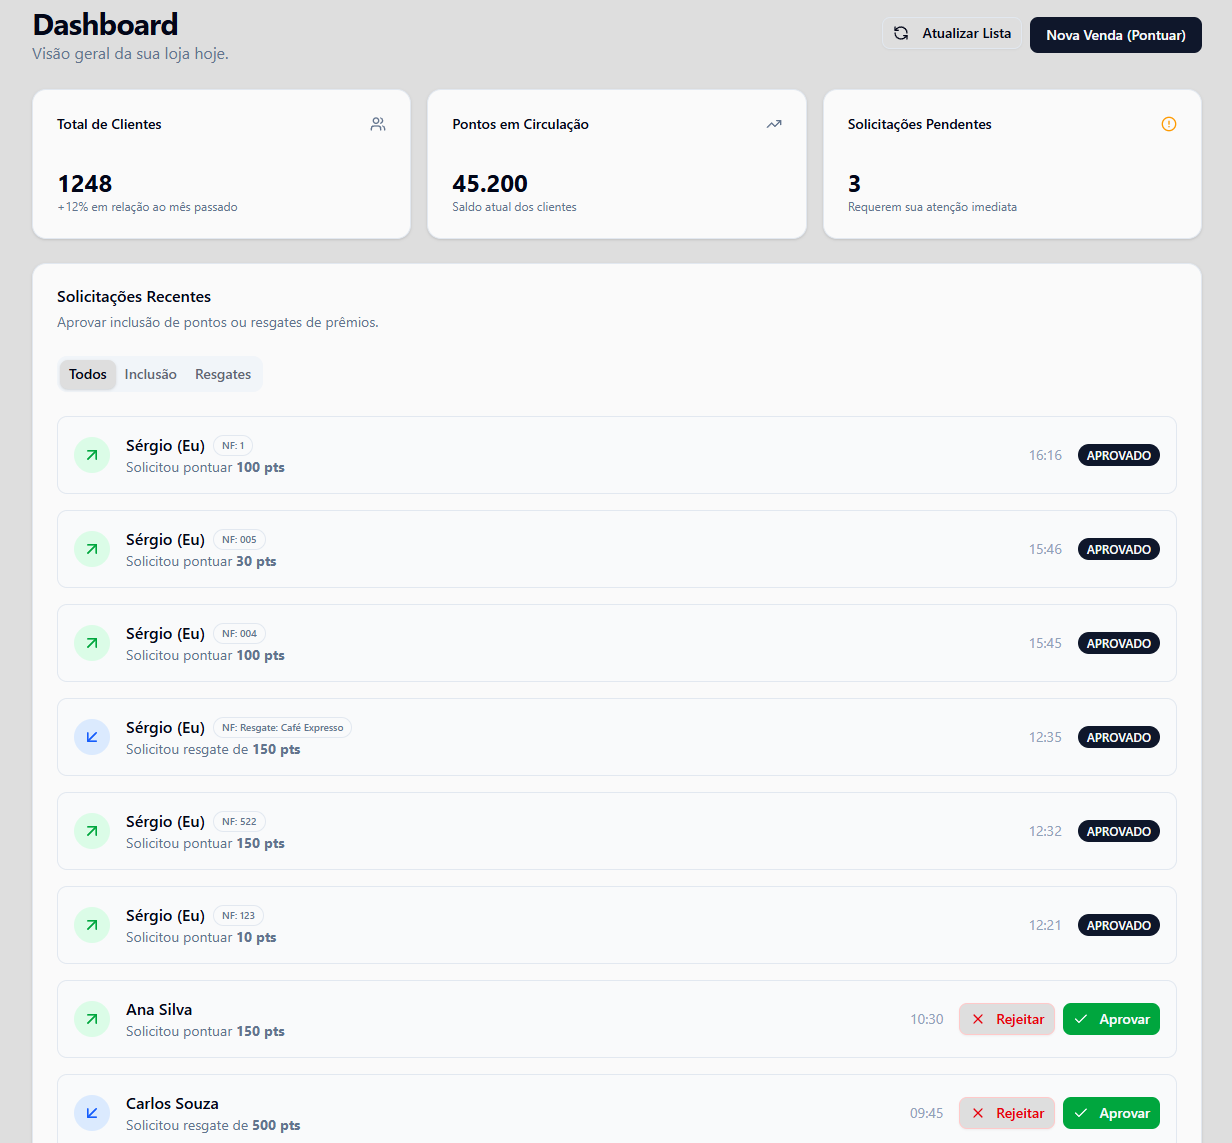Viewport: 1232px width, 1143px height.
Task: Reject Ana Silva's points request
Action: (x=1007, y=1019)
